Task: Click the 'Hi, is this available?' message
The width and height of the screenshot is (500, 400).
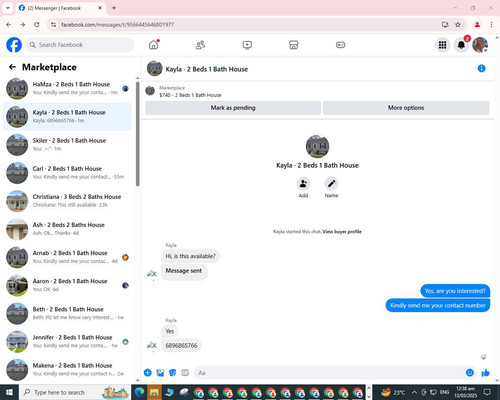Action: [x=191, y=256]
